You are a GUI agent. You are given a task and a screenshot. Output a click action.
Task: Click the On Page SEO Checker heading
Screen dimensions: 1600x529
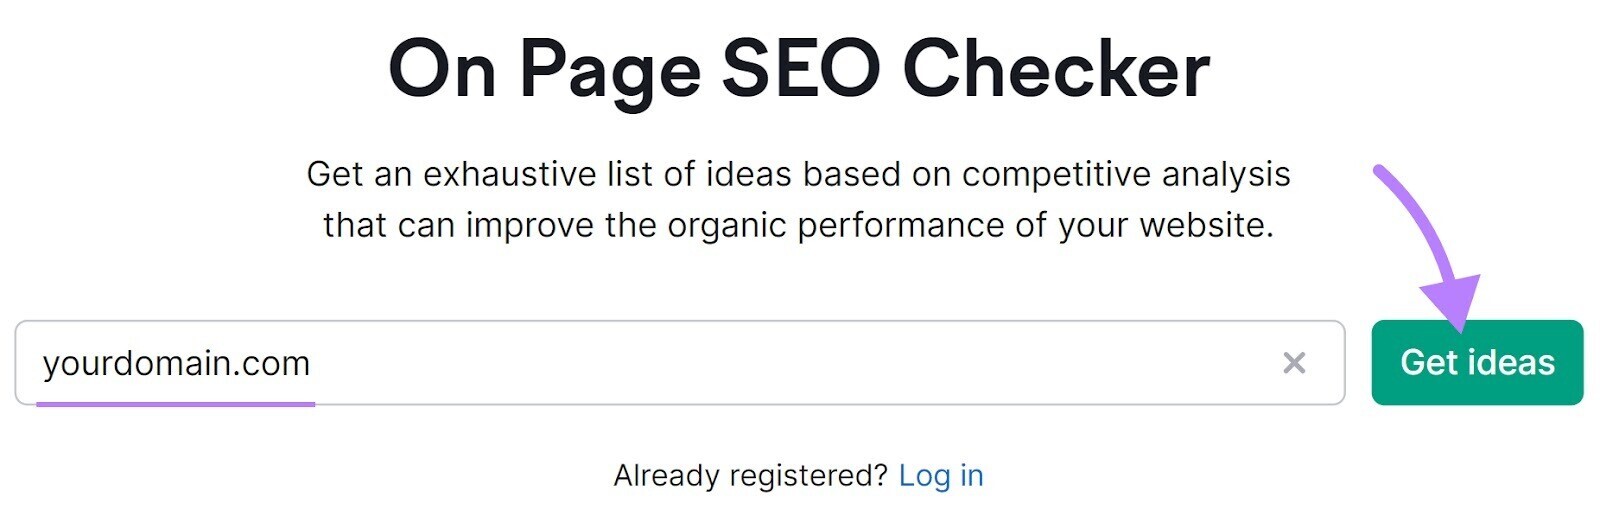pyautogui.click(x=798, y=70)
